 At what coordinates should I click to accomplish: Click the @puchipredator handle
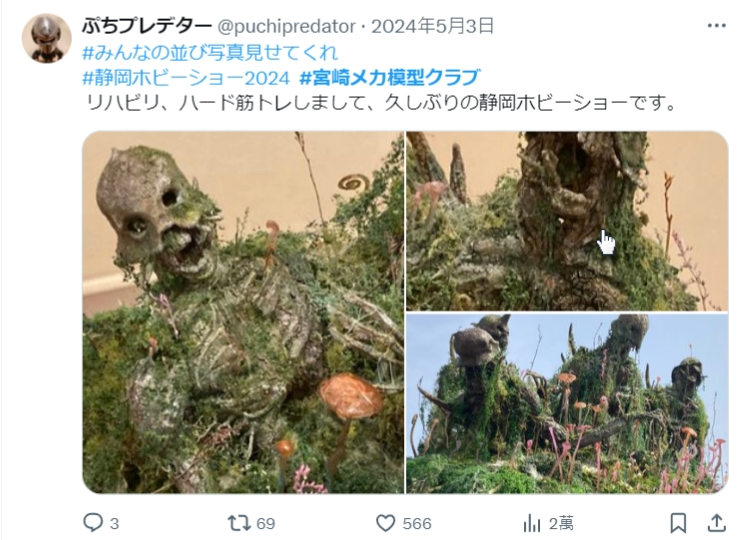[x=286, y=26]
